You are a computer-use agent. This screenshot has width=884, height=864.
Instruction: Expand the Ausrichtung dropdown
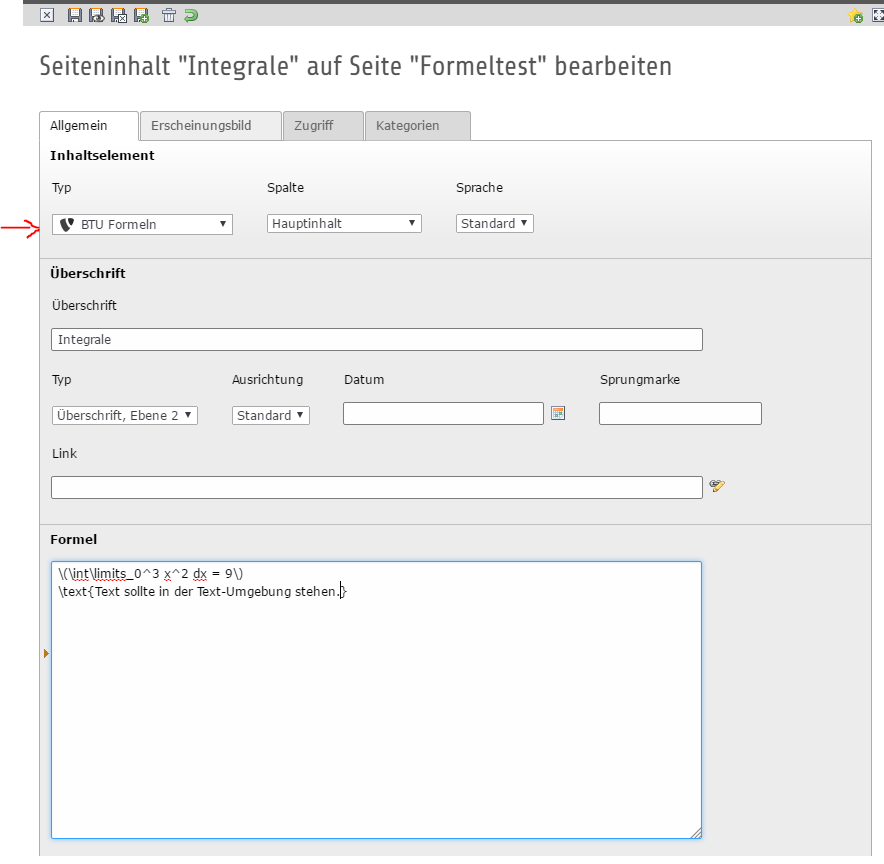[x=271, y=415]
